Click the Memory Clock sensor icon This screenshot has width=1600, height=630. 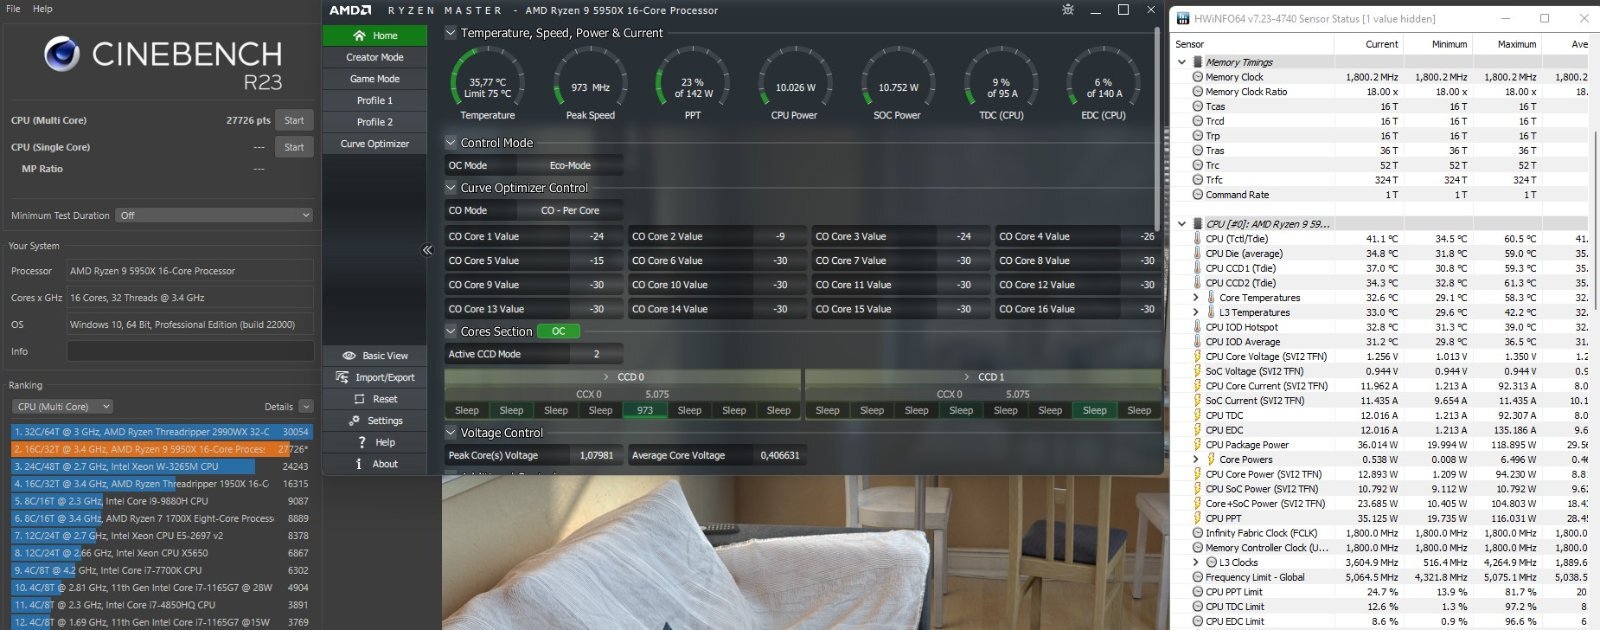(x=1197, y=77)
